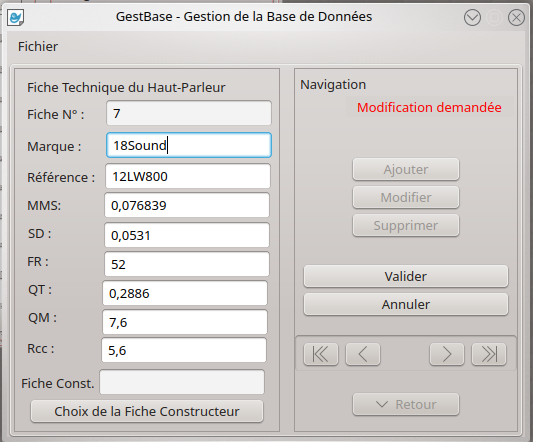Image resolution: width=533 pixels, height=442 pixels.
Task: Close the GestBase window
Action: tap(516, 17)
